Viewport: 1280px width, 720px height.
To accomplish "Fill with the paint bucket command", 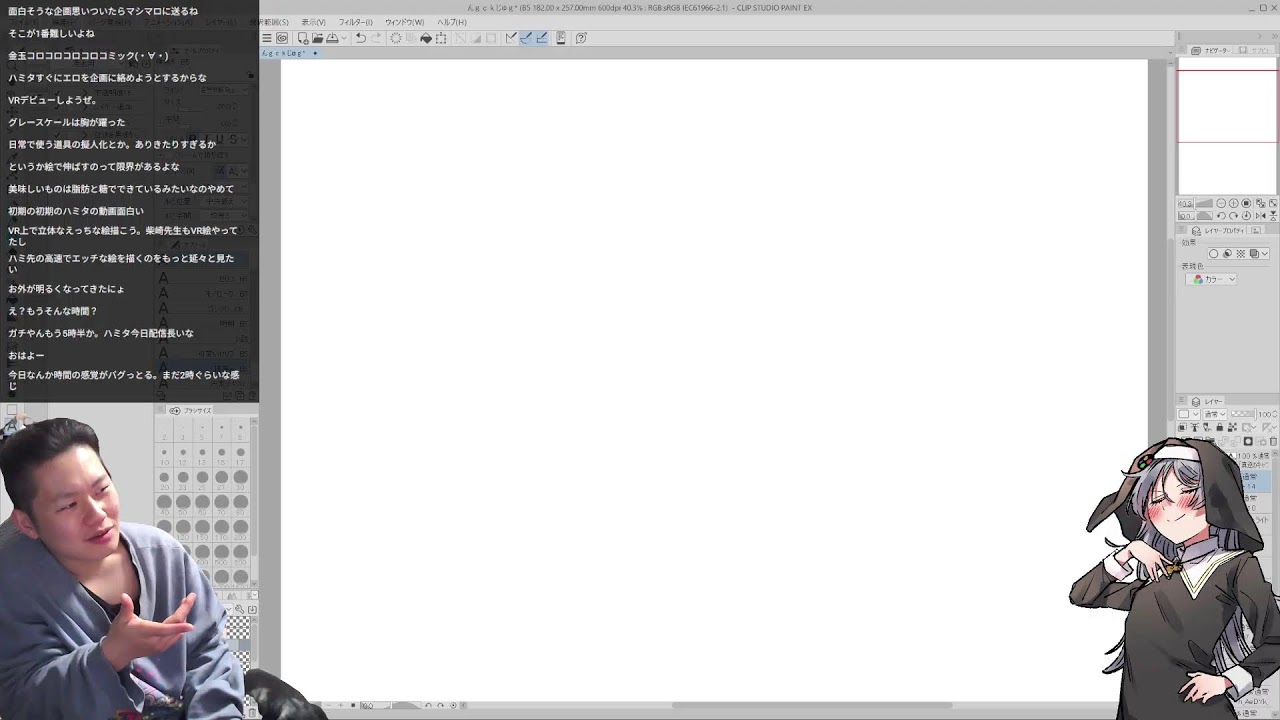I will click(426, 38).
